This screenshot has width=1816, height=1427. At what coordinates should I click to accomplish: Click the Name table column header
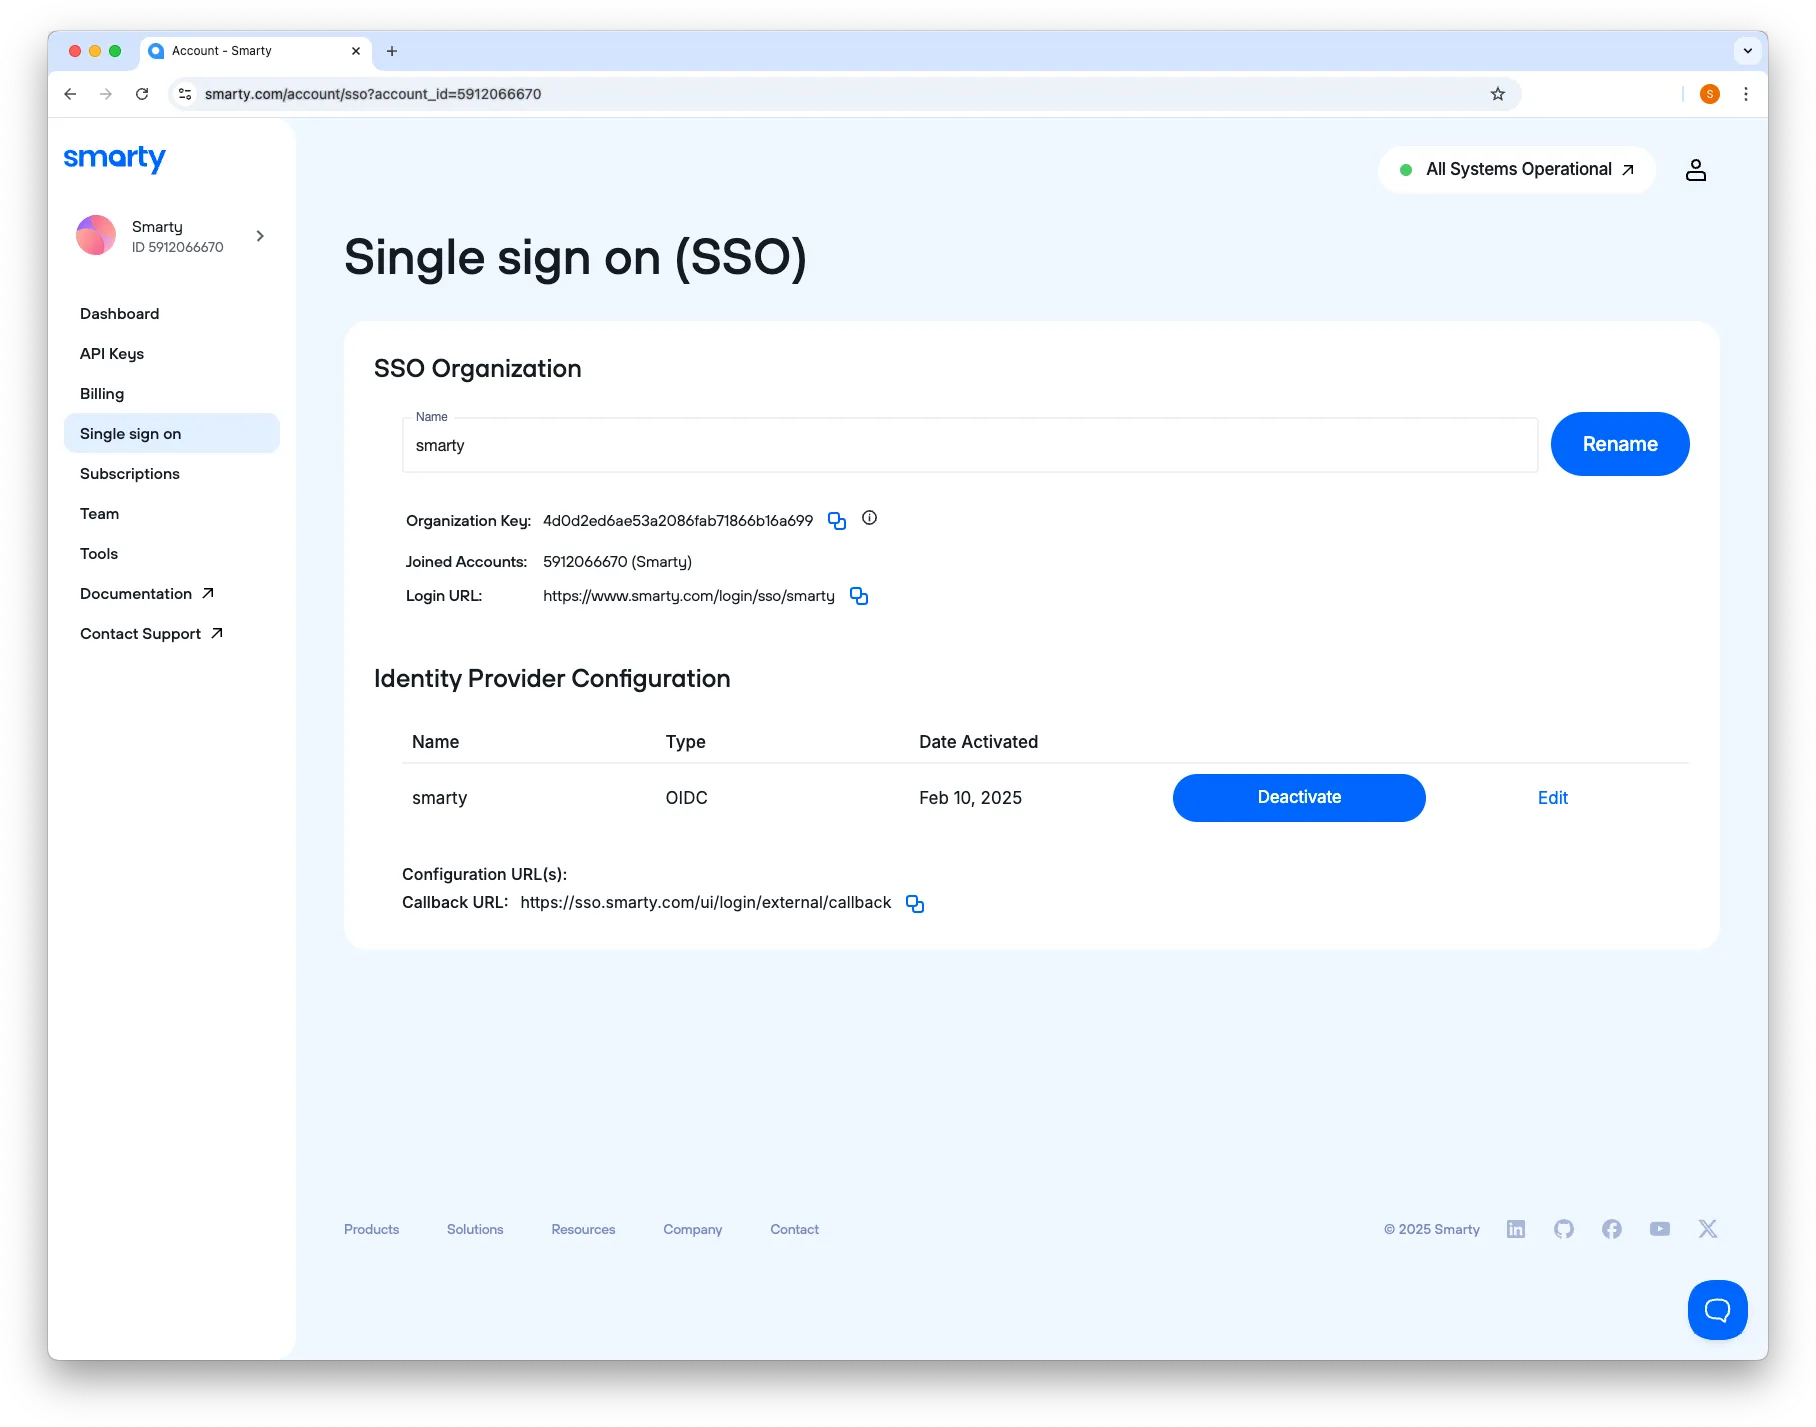(435, 742)
